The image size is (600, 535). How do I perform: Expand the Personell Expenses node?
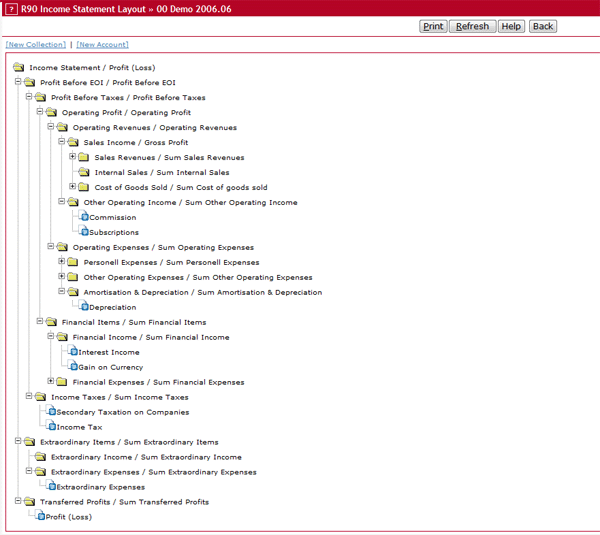pos(62,262)
